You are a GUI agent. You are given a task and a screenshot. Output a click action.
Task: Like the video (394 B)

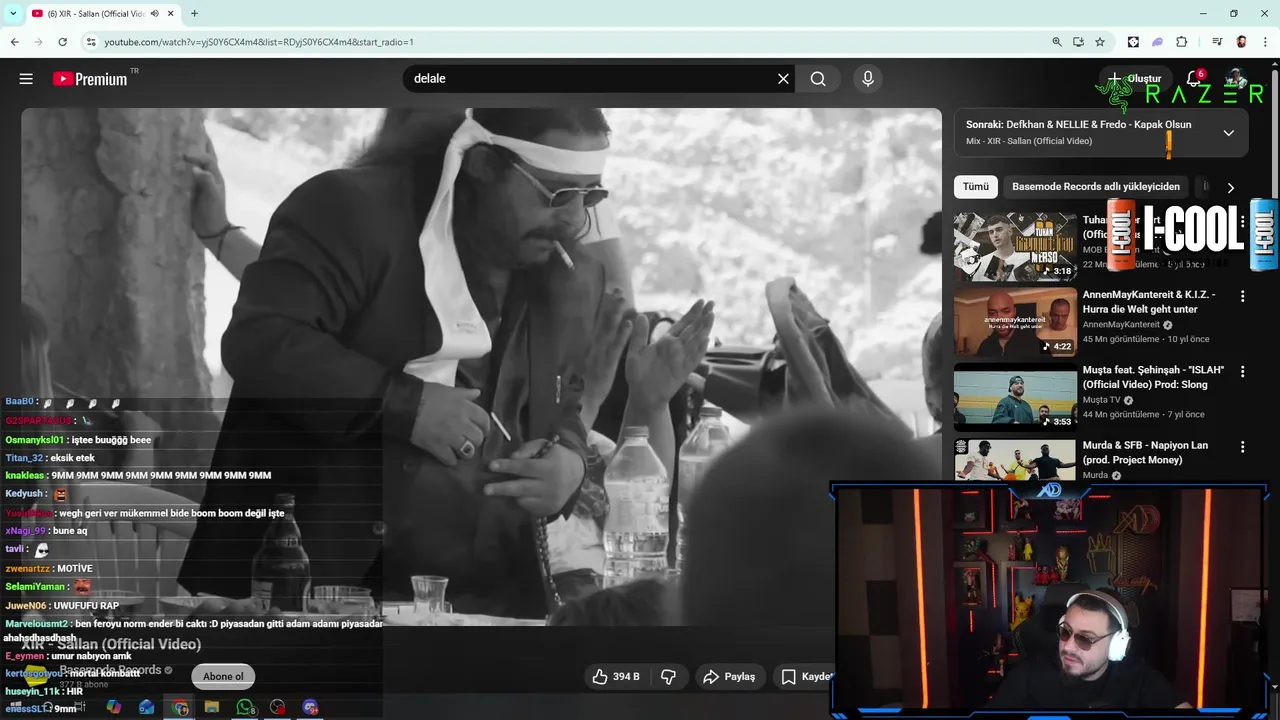click(615, 677)
